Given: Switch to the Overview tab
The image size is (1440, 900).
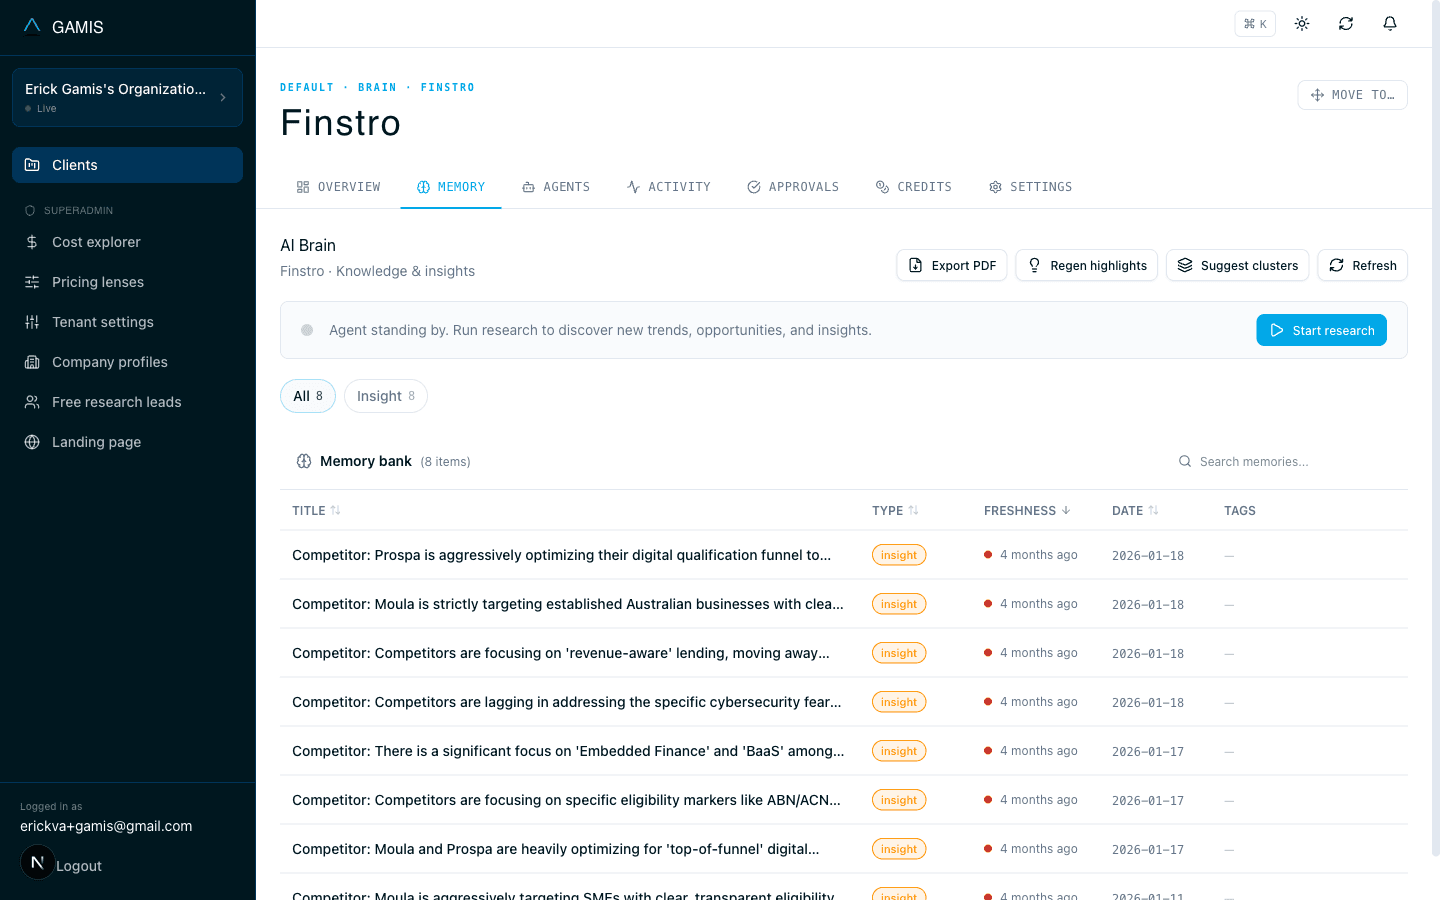Looking at the screenshot, I should [339, 187].
